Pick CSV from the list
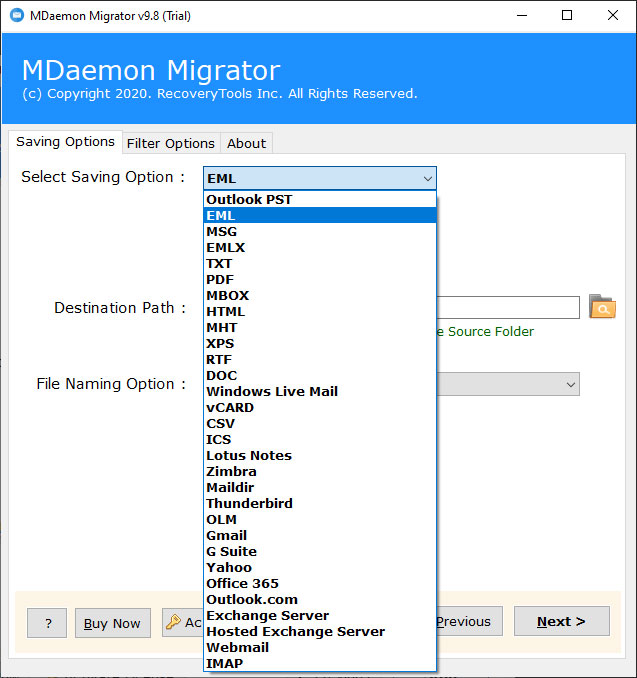The image size is (637, 678). (x=320, y=423)
